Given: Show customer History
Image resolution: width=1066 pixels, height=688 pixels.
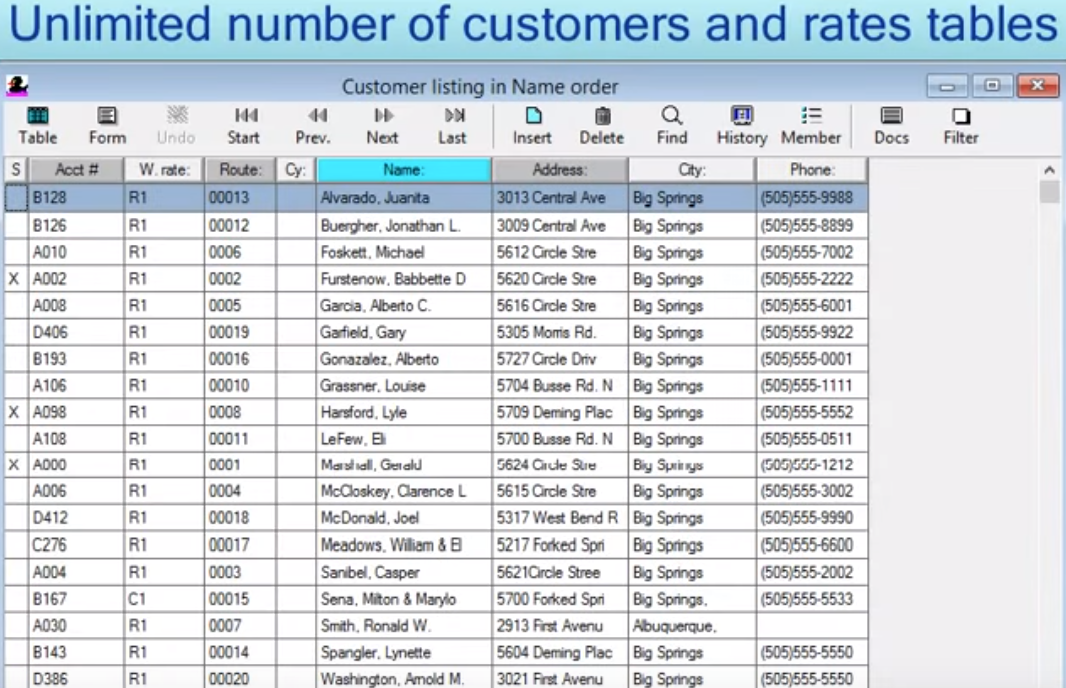Looking at the screenshot, I should coord(741,126).
